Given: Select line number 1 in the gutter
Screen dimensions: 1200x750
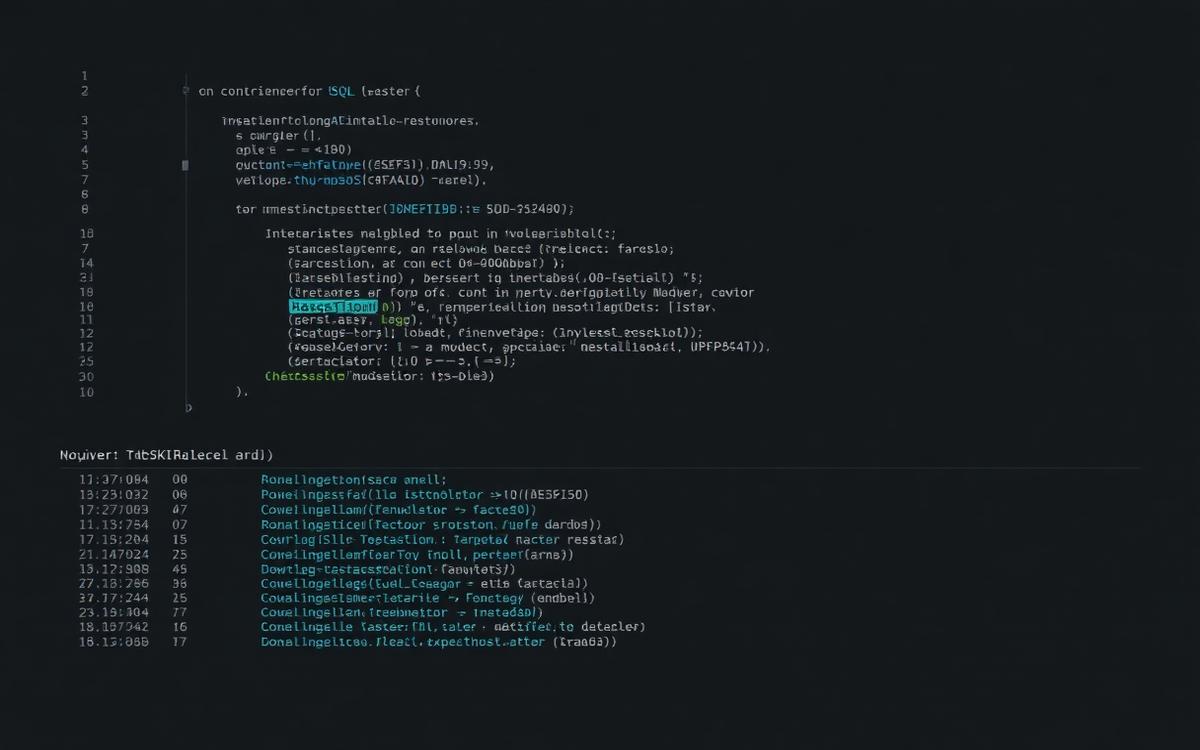Looking at the screenshot, I should click(x=84, y=76).
